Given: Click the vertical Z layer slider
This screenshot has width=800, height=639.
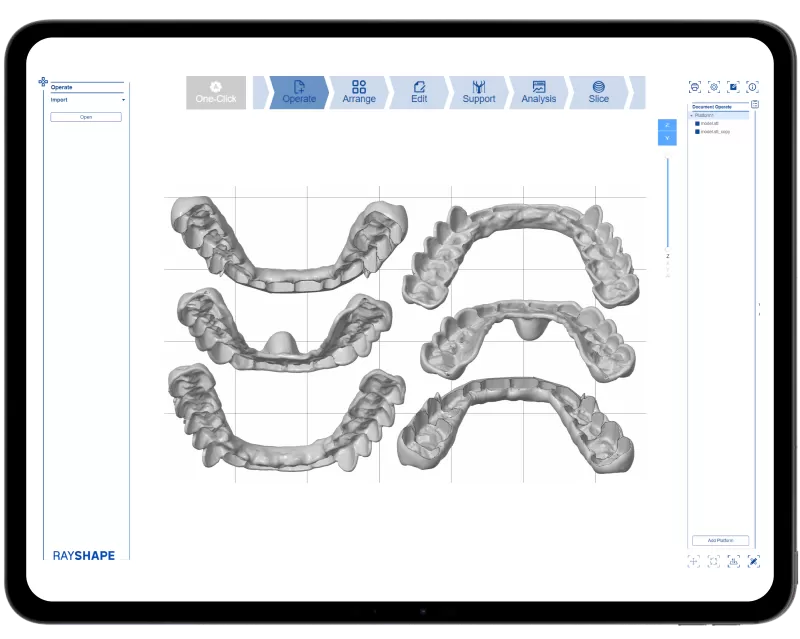Looking at the screenshot, I should click(x=667, y=200).
